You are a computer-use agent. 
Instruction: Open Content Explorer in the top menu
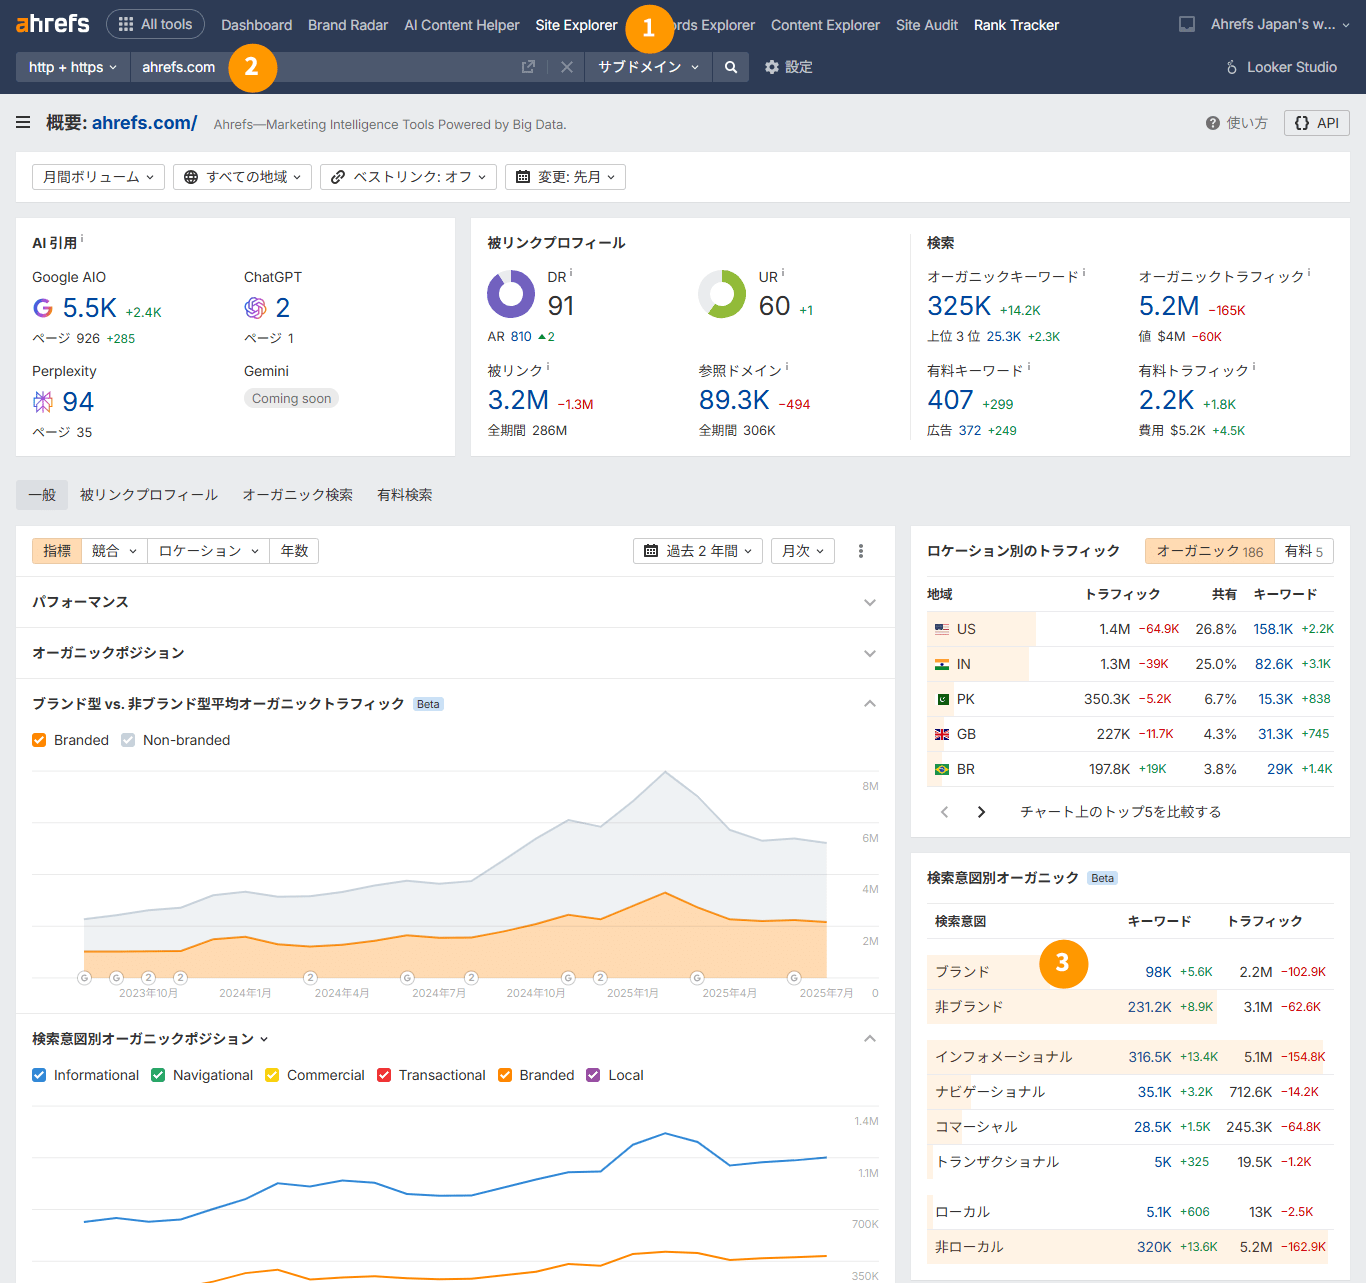825,24
